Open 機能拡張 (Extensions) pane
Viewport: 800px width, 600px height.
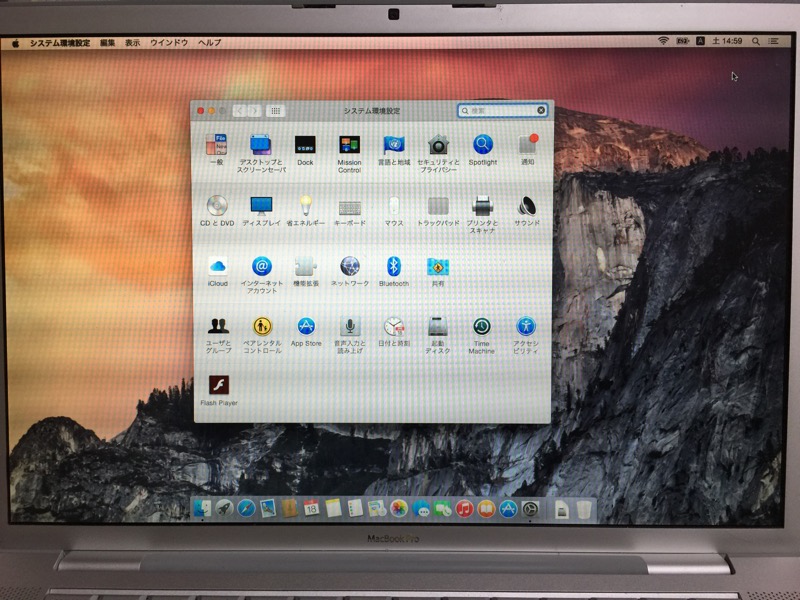306,271
